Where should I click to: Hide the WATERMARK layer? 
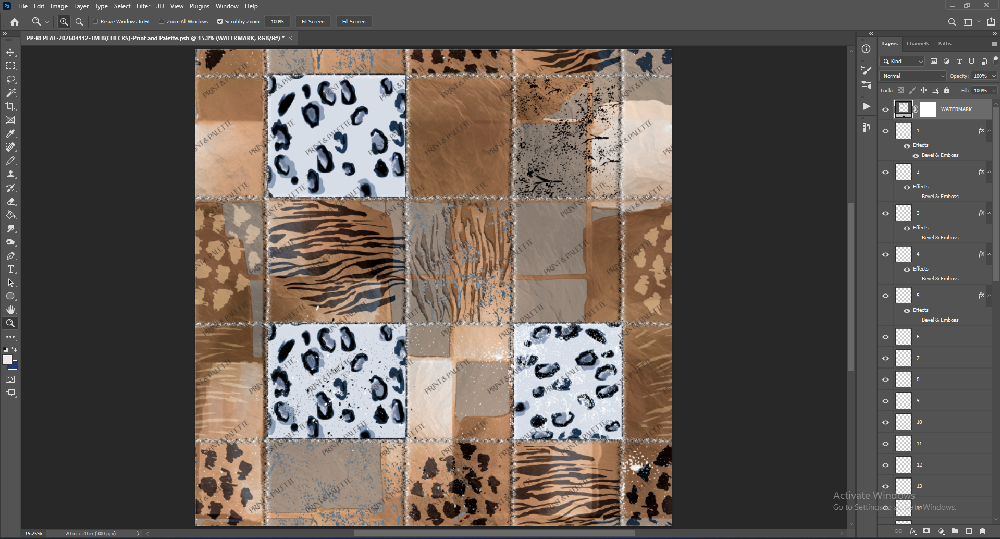click(885, 110)
